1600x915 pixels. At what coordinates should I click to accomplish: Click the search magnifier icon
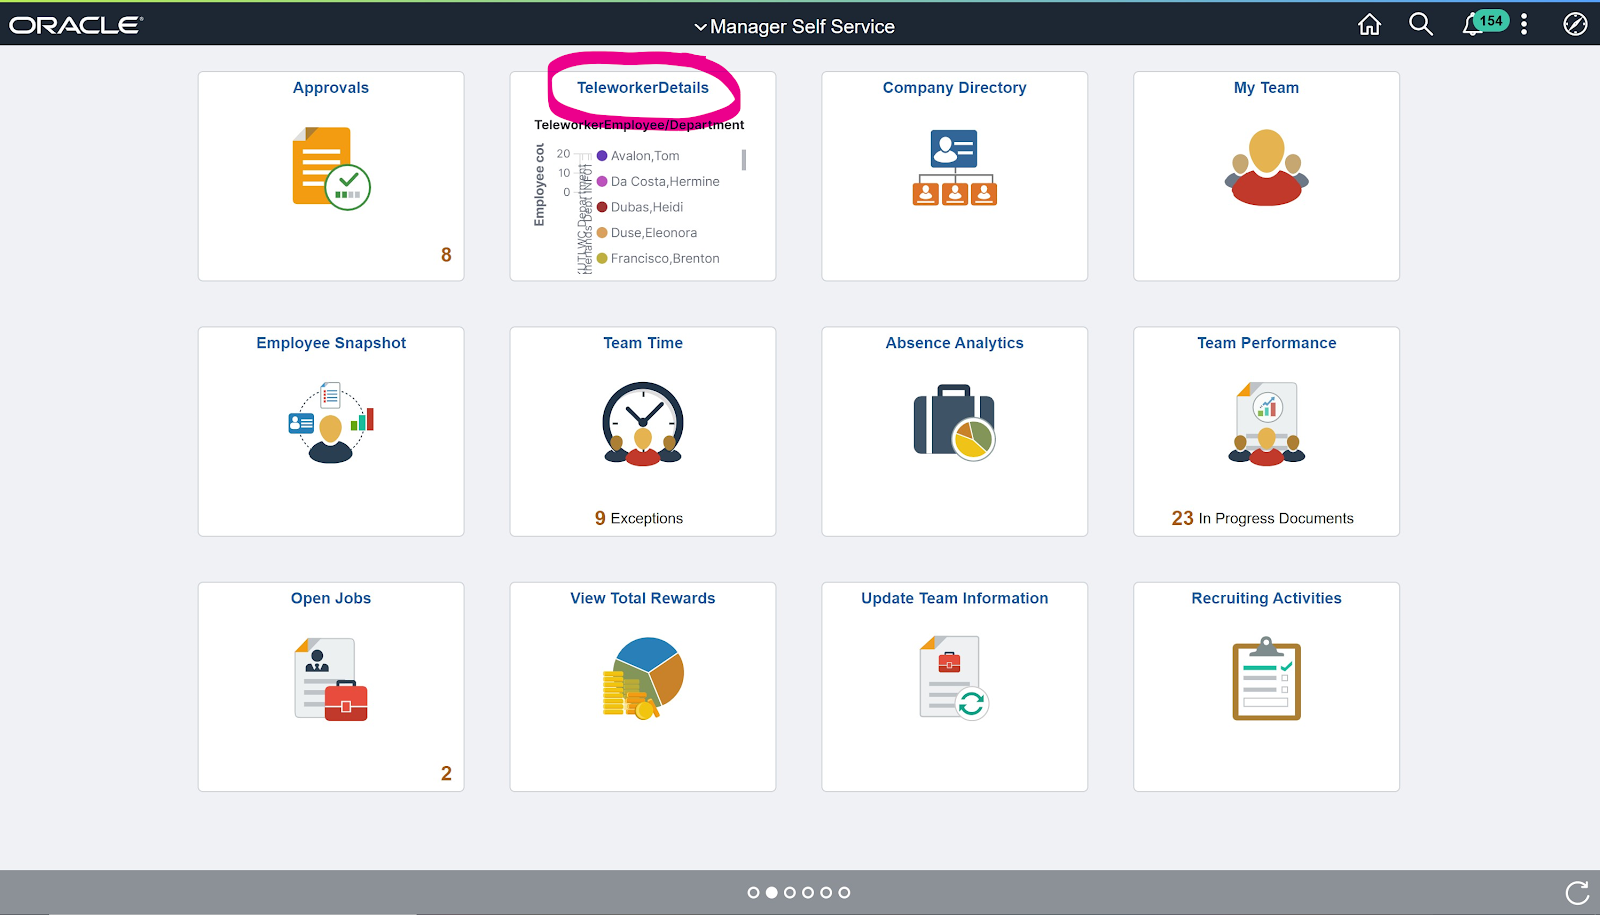[1420, 24]
